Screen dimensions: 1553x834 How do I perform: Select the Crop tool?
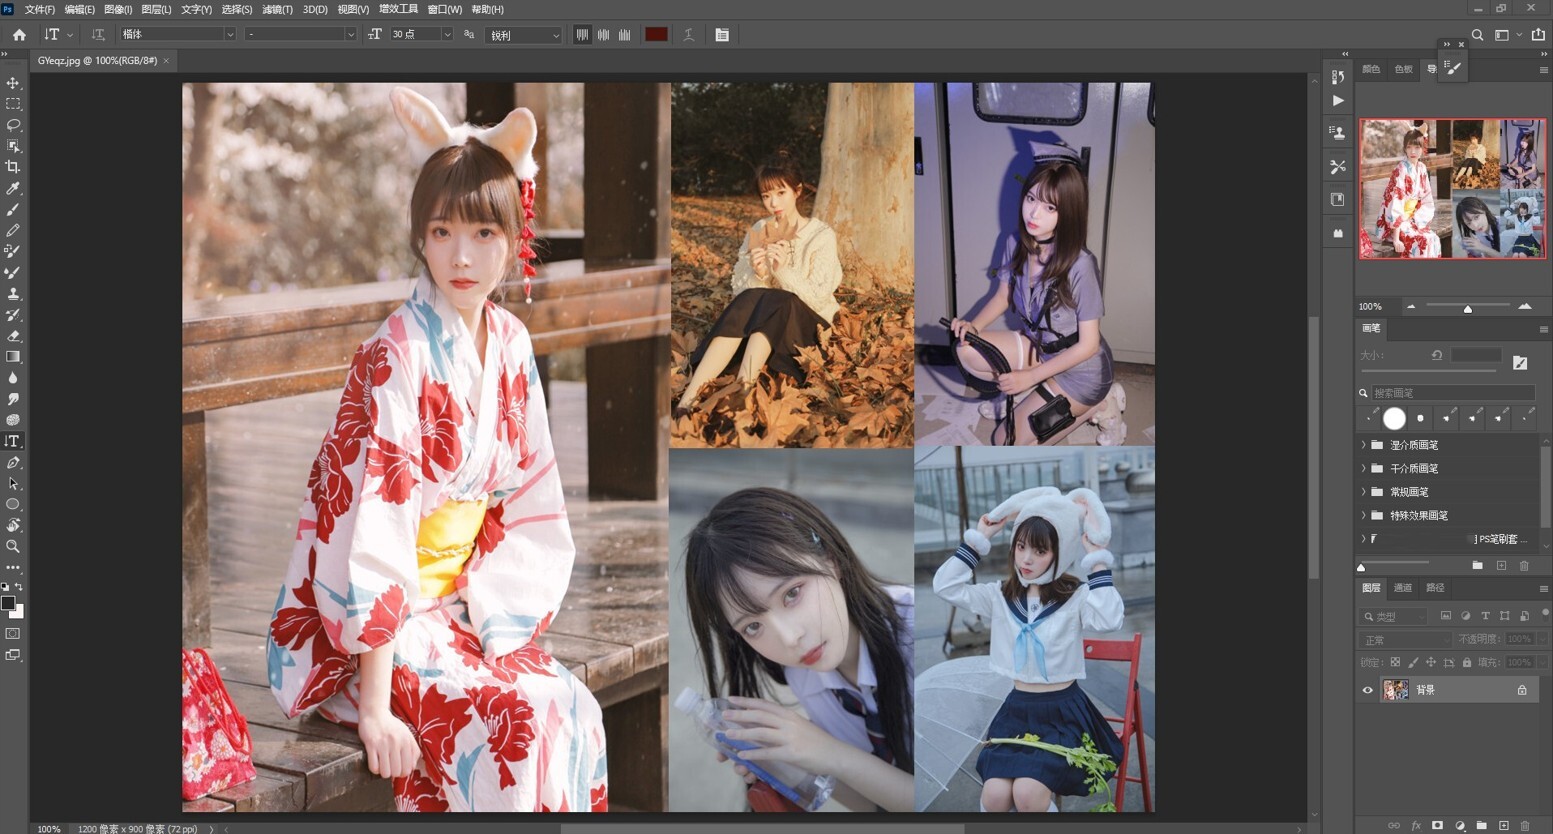pos(13,167)
